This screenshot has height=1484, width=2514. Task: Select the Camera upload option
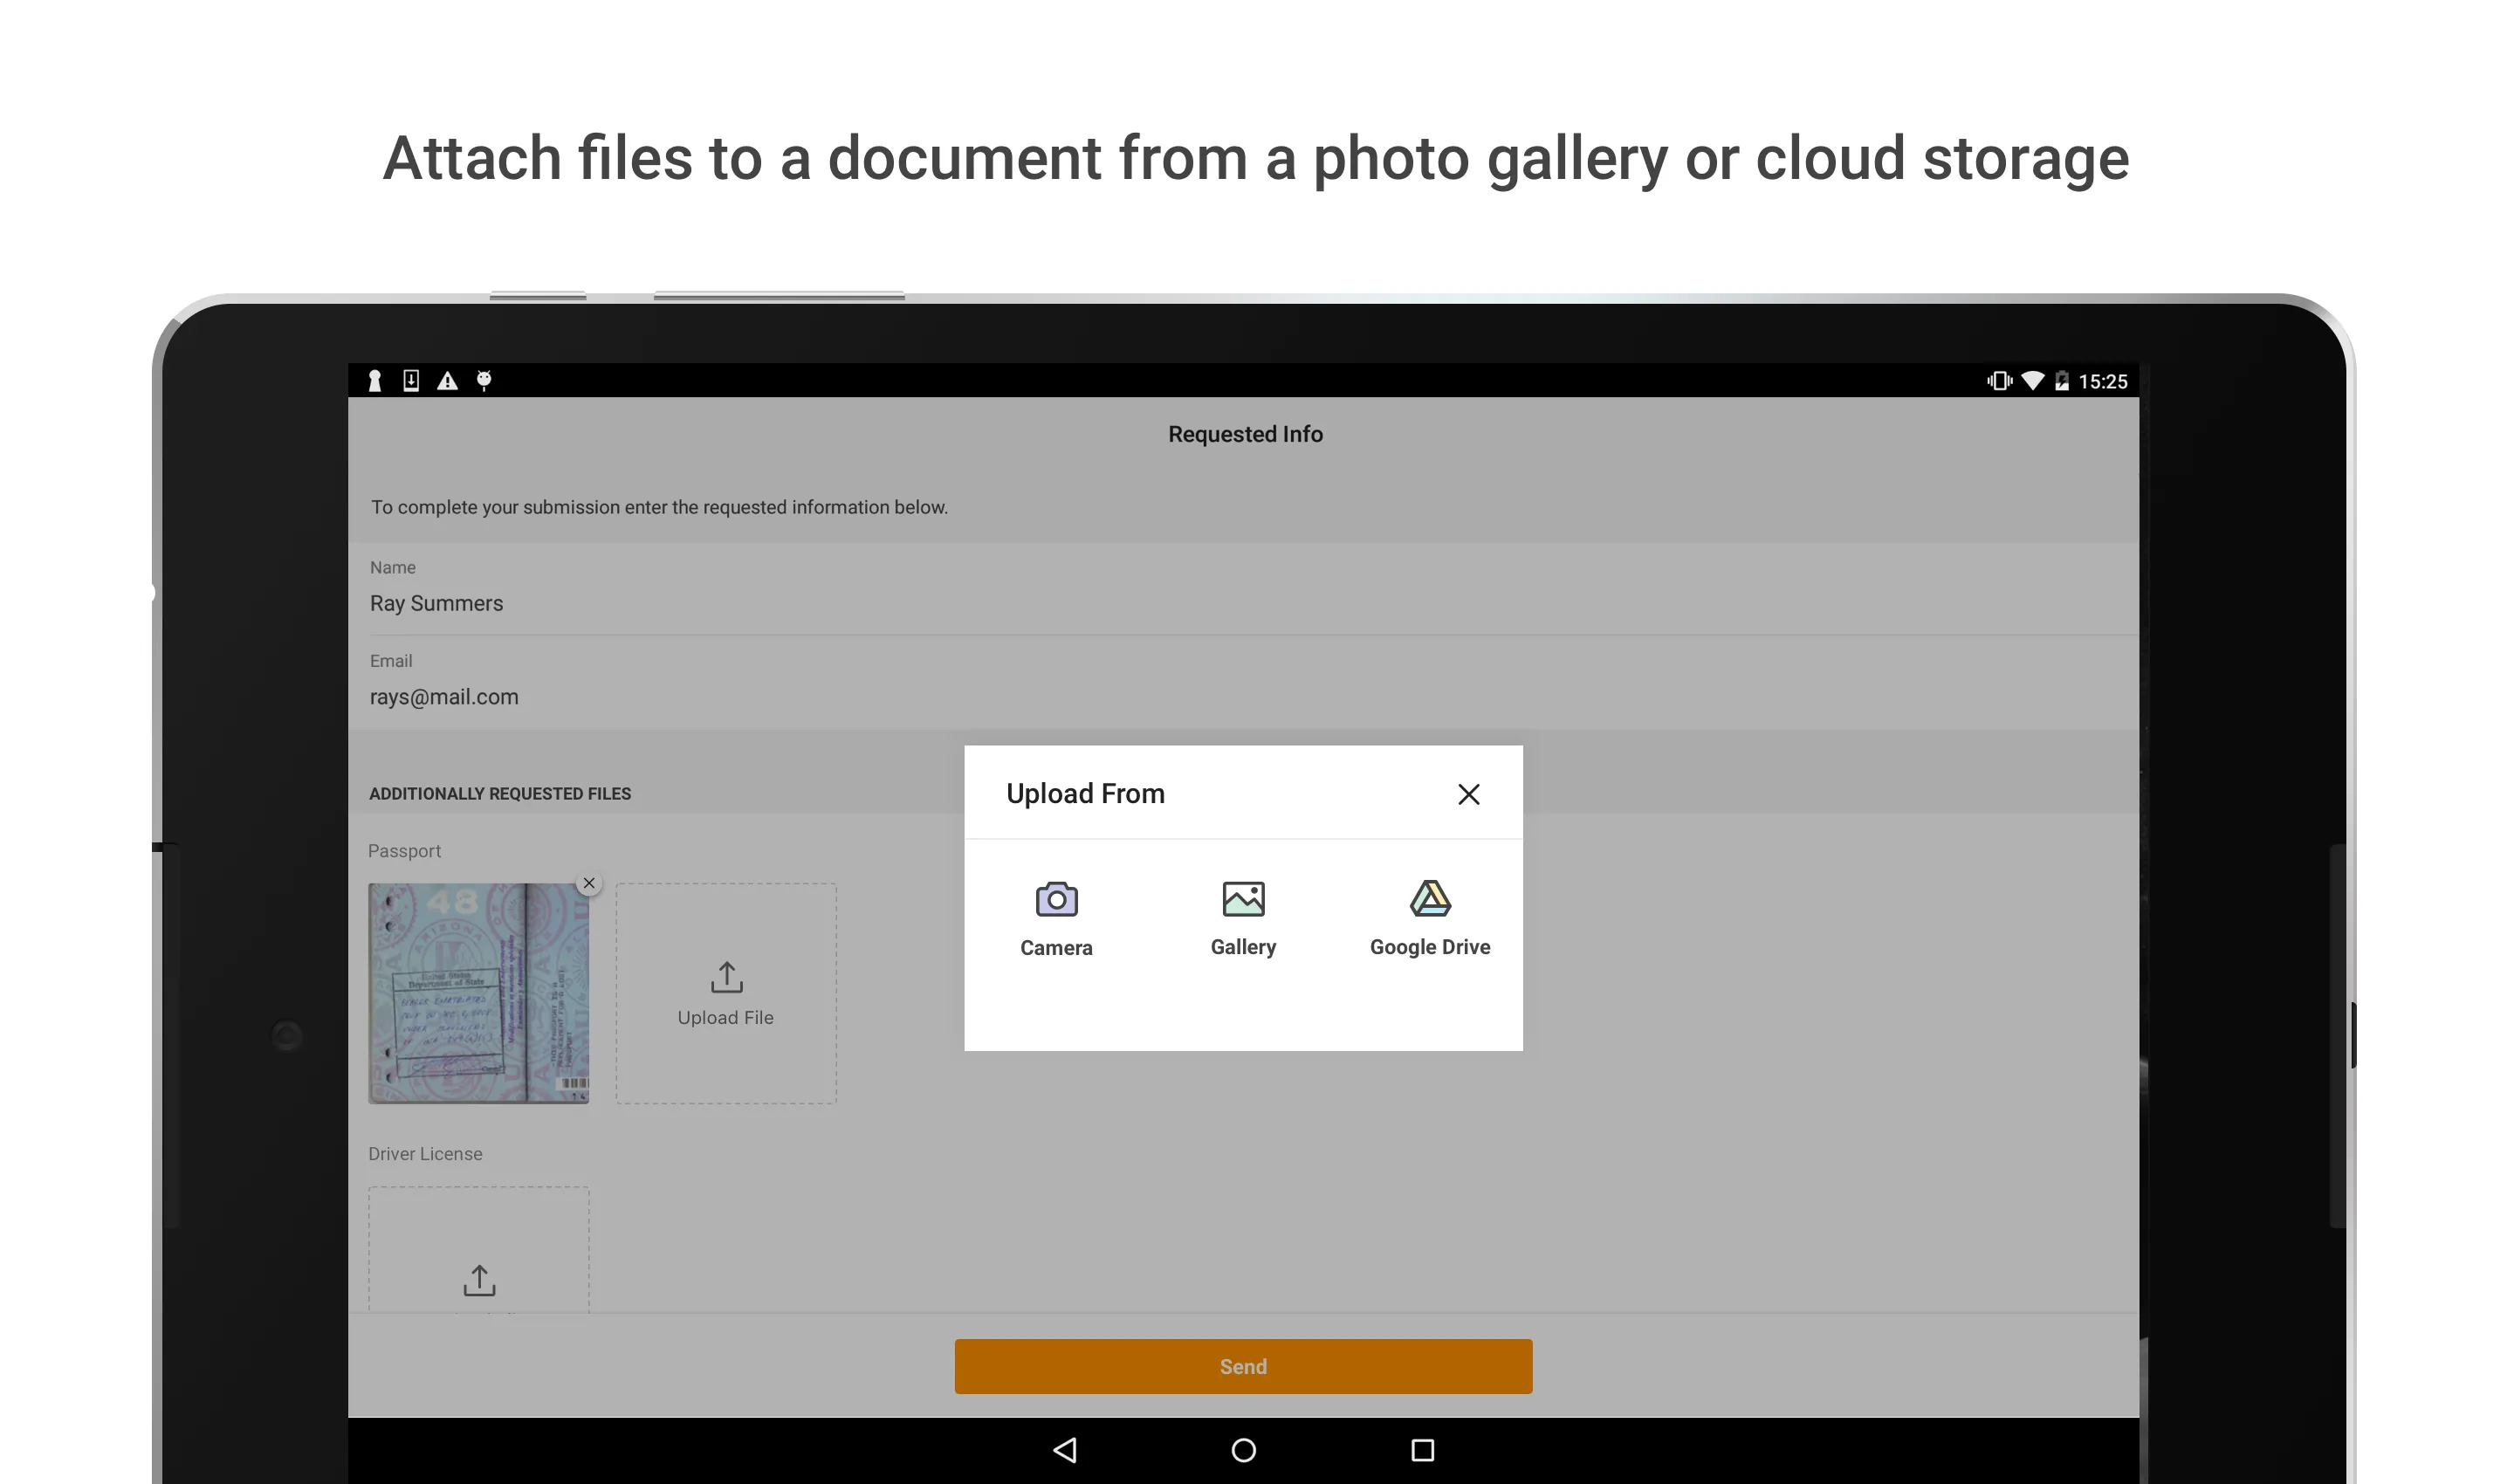click(1056, 915)
